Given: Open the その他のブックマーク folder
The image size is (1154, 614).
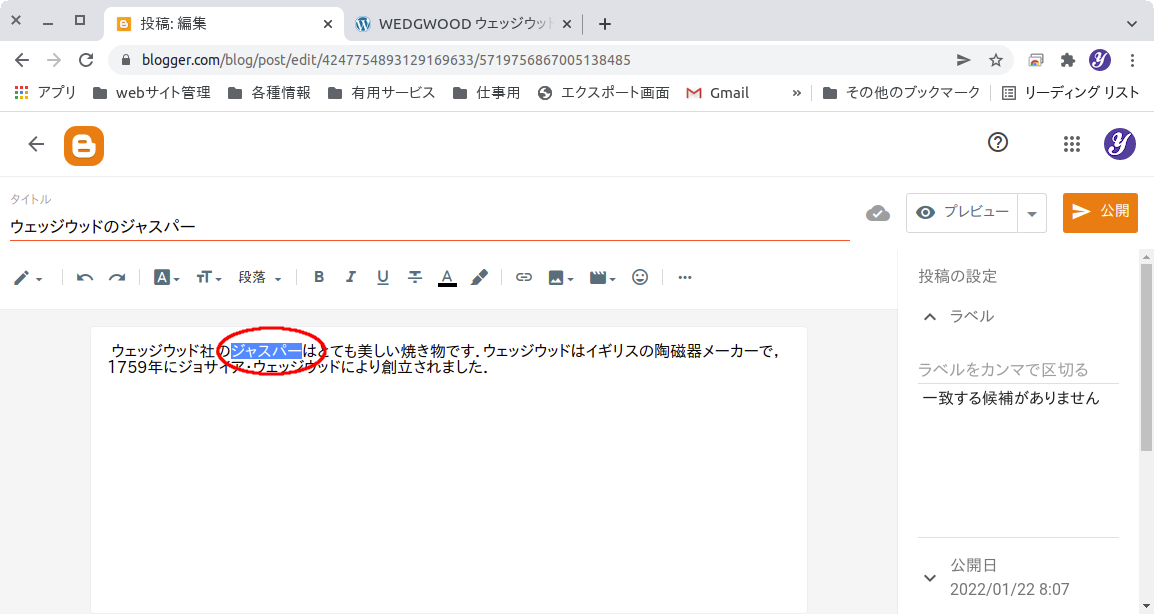Looking at the screenshot, I should click(902, 93).
